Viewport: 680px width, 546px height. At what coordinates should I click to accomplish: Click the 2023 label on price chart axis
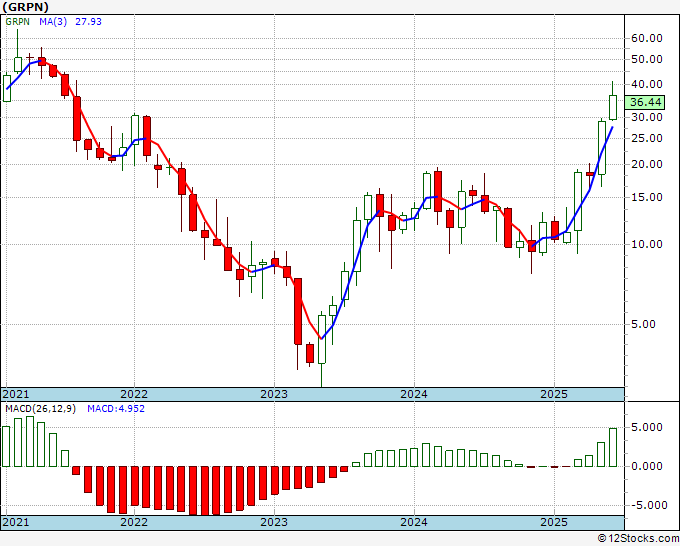(x=274, y=394)
